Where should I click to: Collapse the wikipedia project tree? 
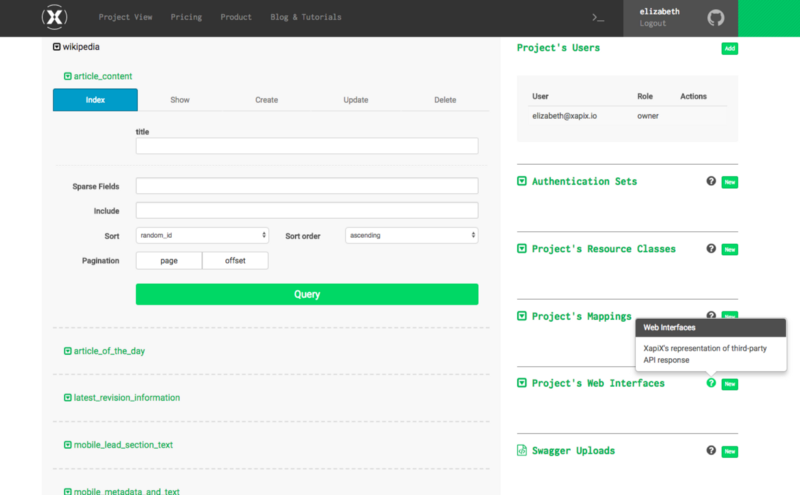coord(57,46)
